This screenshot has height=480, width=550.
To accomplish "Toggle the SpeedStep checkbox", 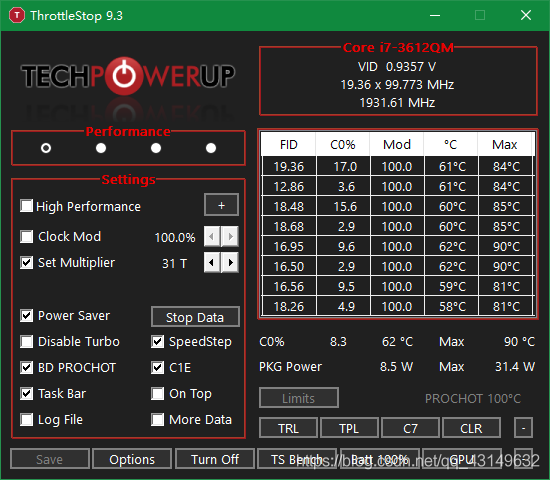I will (x=157, y=341).
